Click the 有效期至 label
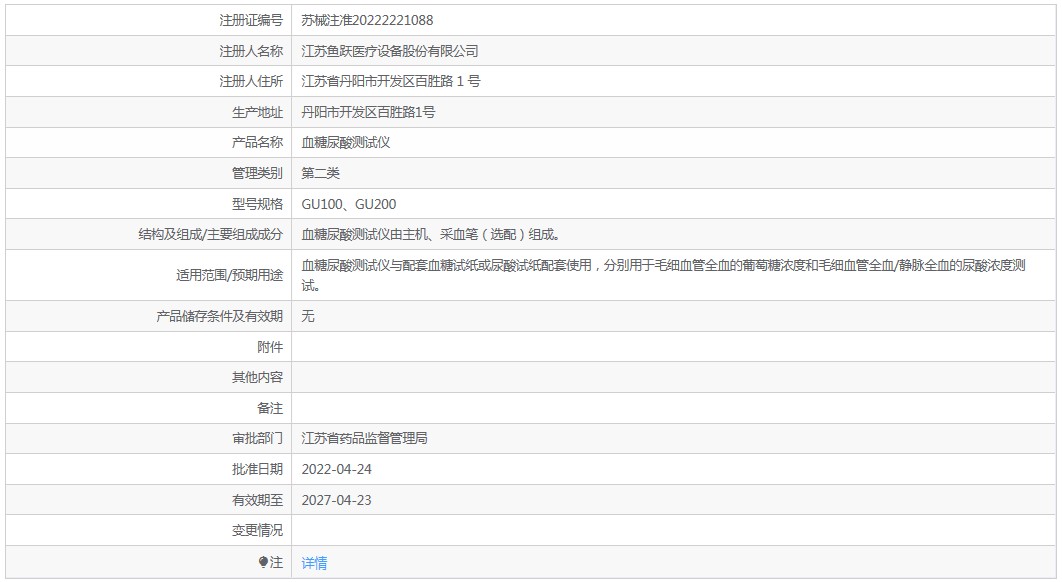 point(257,500)
